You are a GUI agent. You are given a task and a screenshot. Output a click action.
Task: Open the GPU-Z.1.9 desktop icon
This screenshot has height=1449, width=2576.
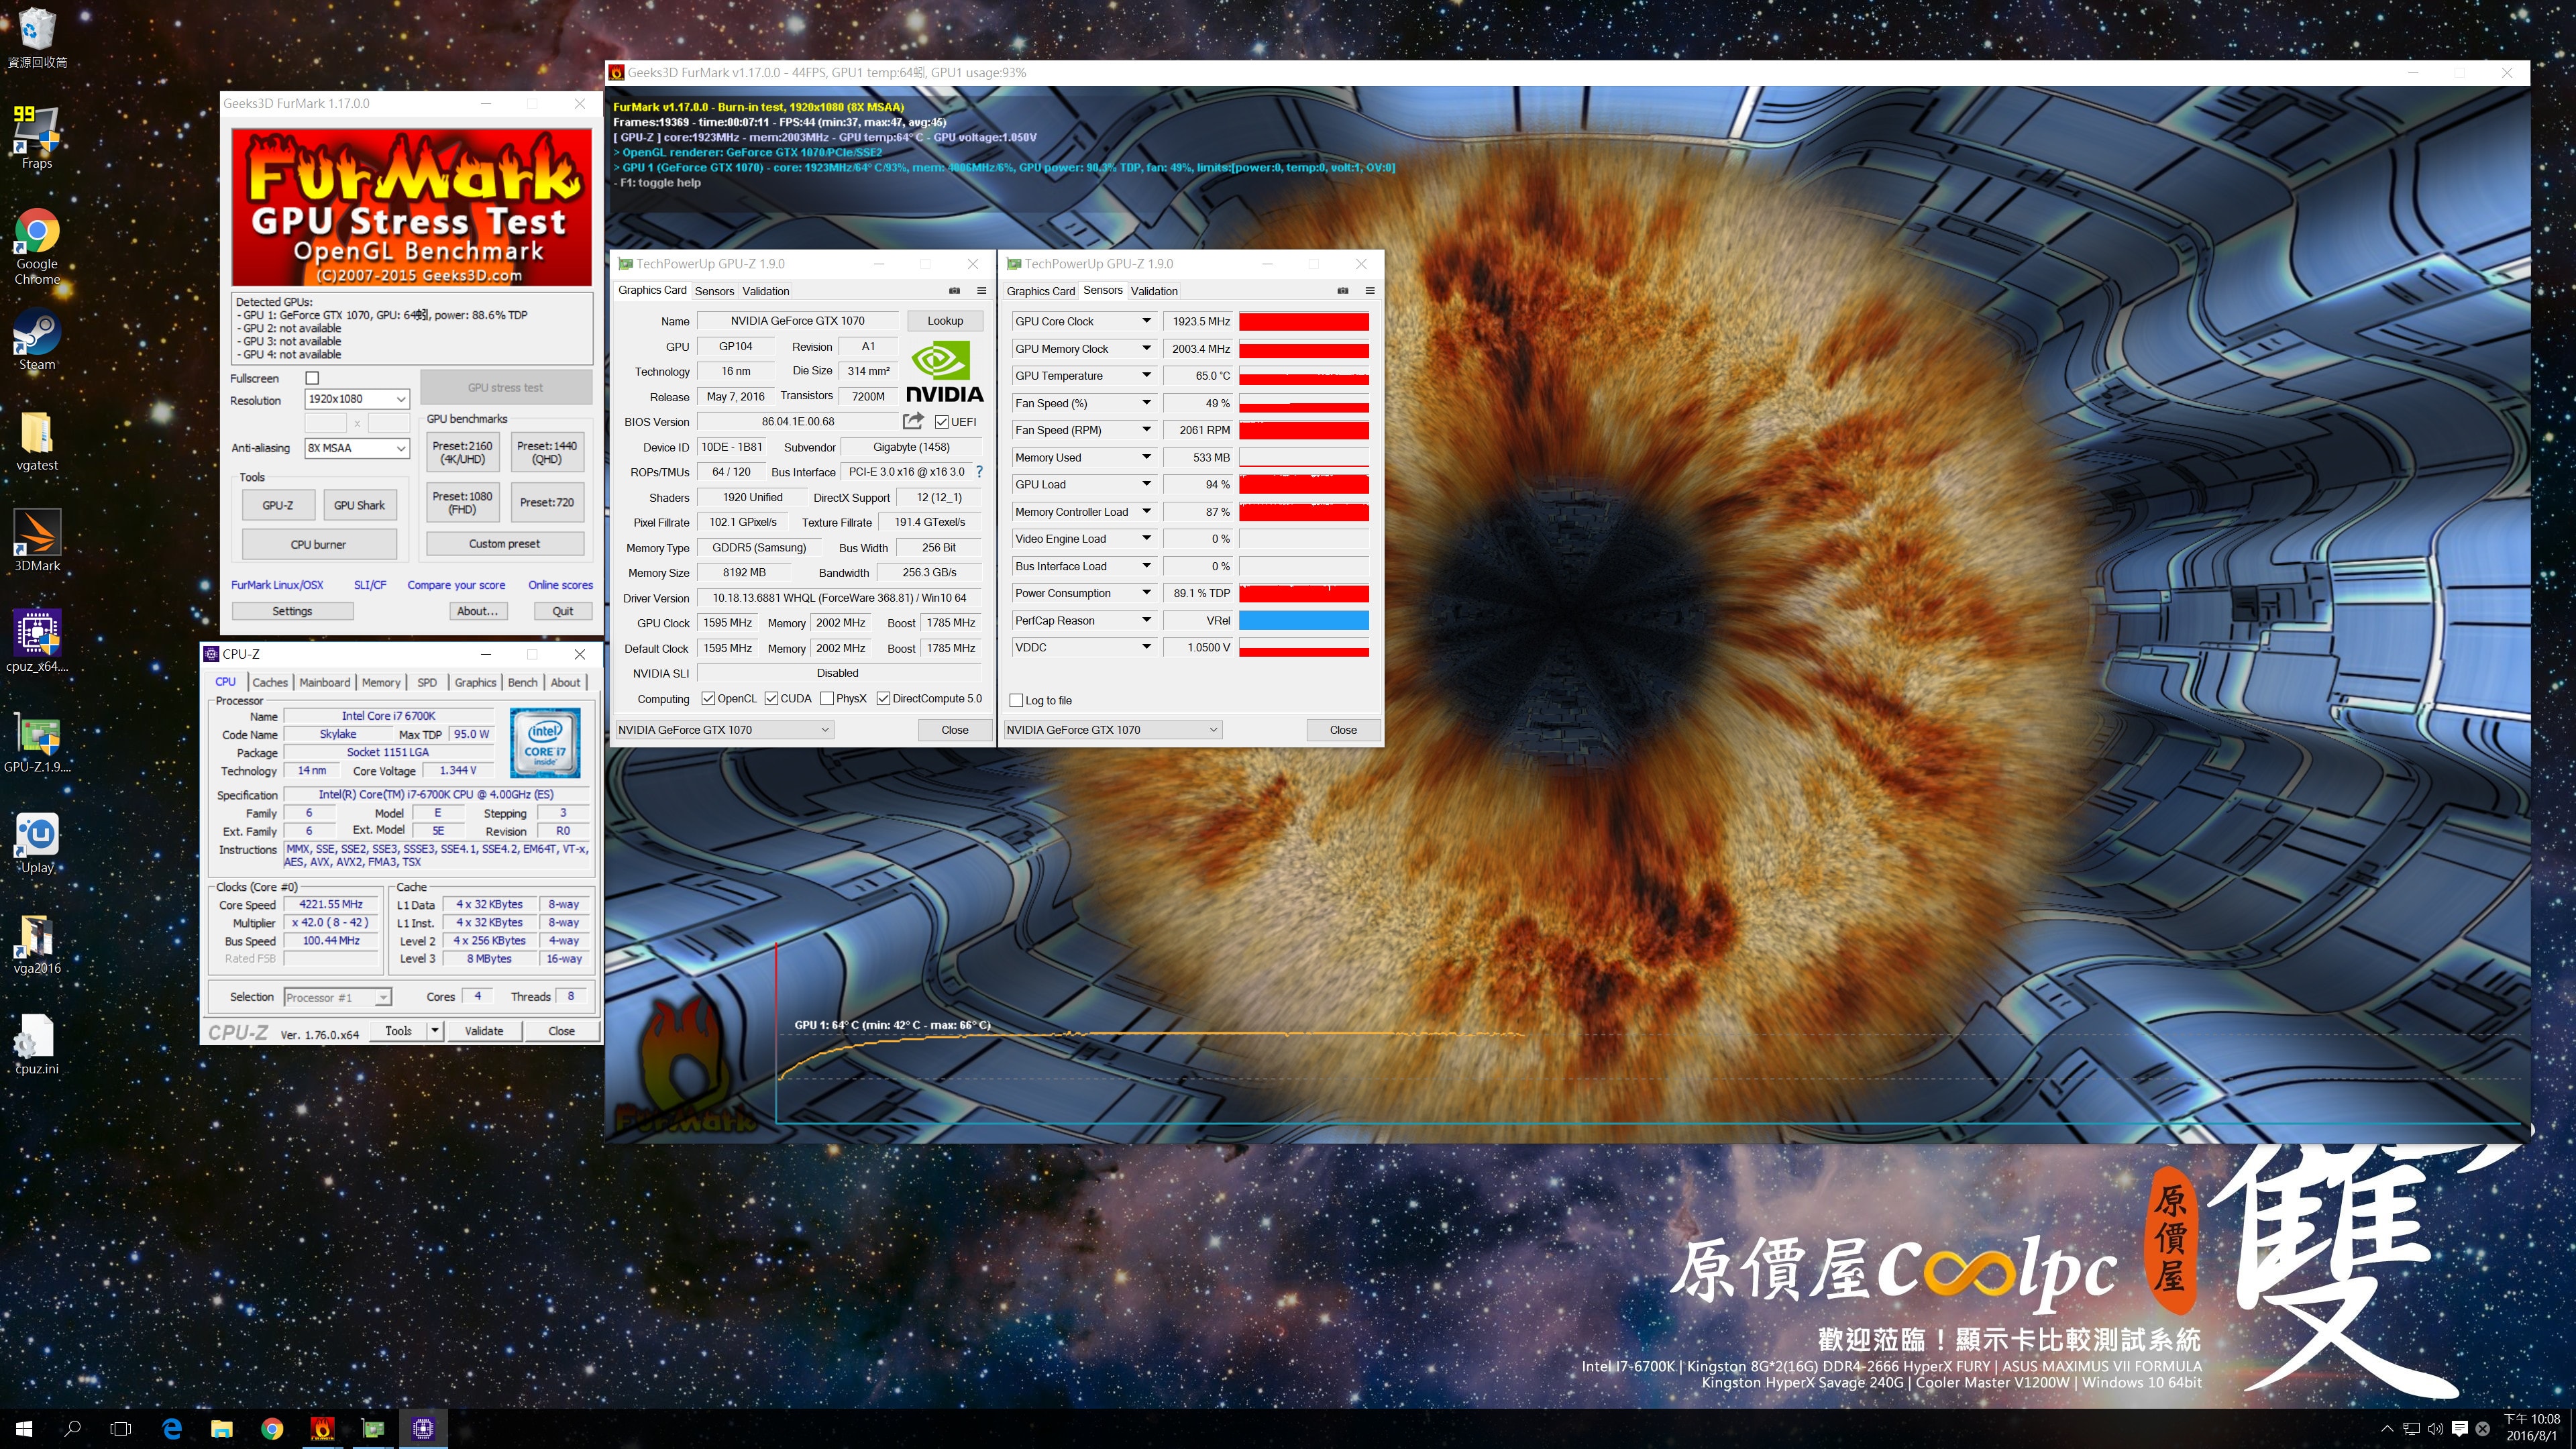[37, 743]
